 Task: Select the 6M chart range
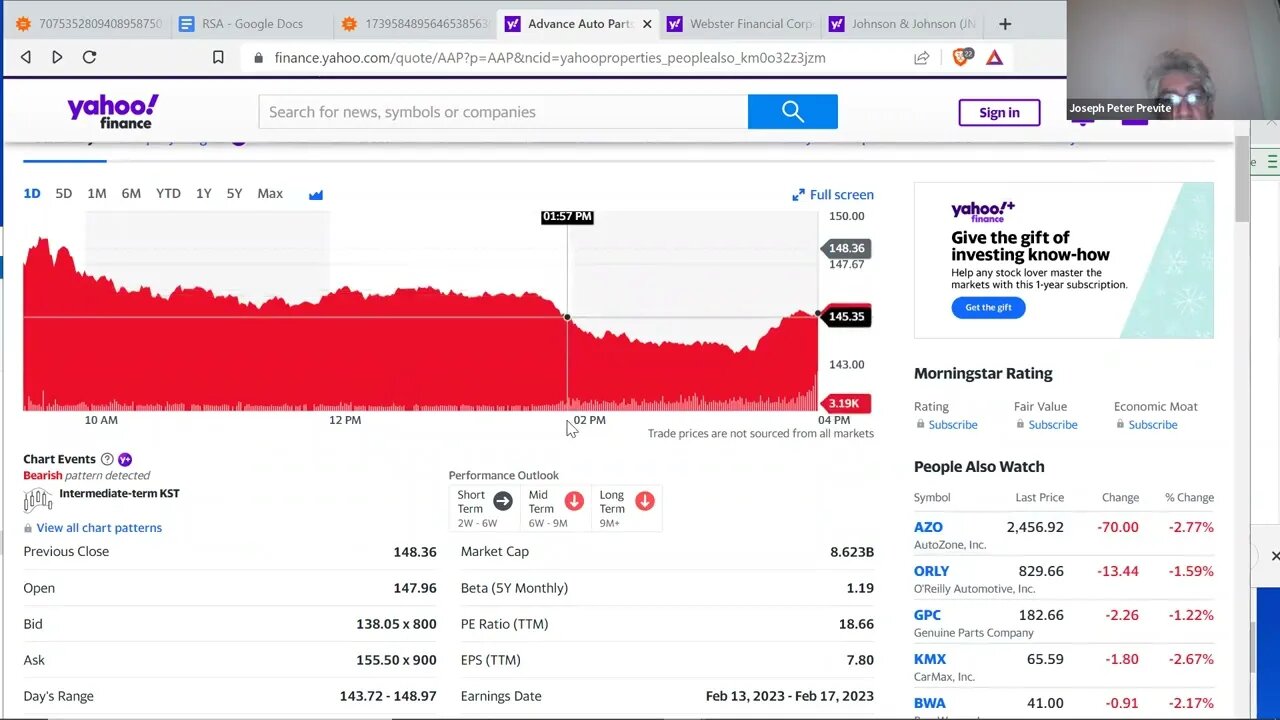click(x=131, y=194)
